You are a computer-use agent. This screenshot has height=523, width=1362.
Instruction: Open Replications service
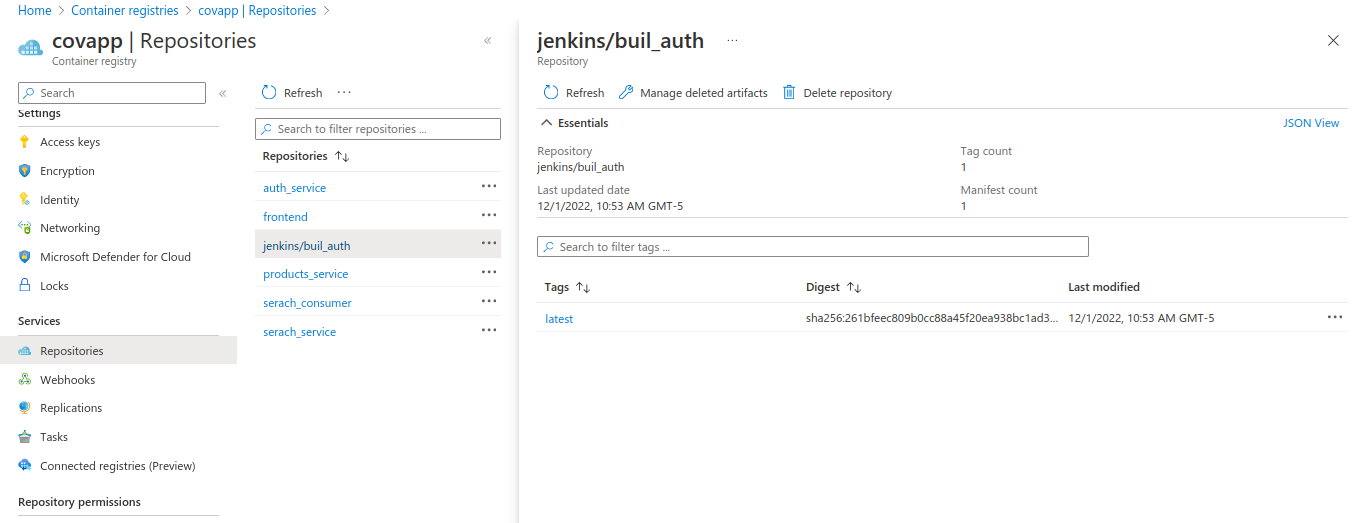pos(71,408)
